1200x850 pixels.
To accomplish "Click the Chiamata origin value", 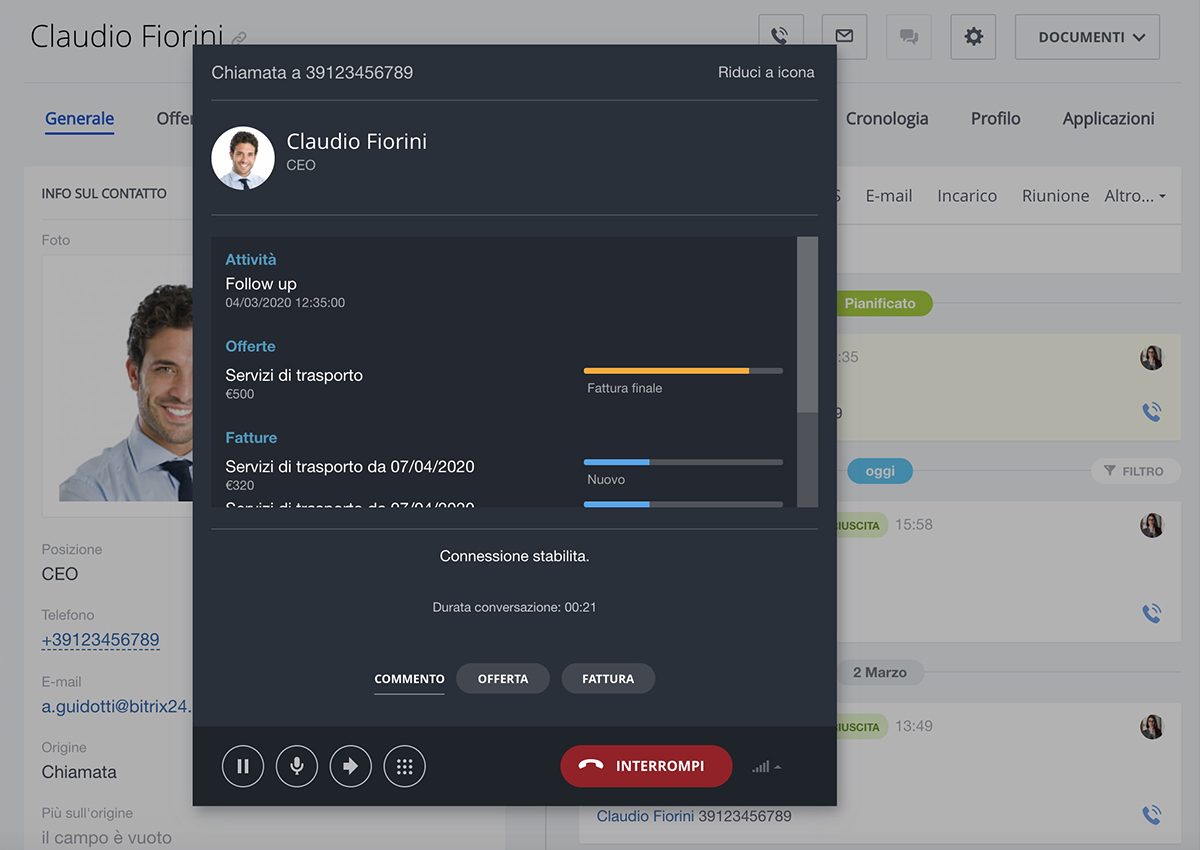I will tap(79, 772).
